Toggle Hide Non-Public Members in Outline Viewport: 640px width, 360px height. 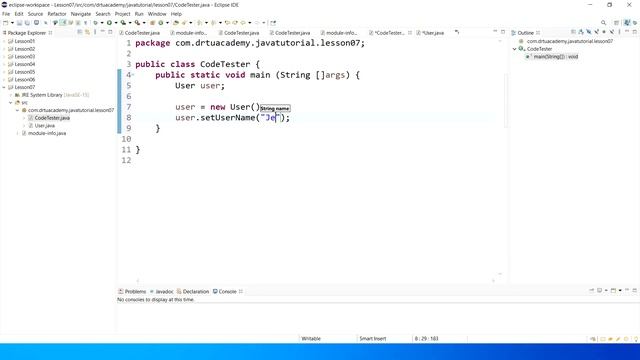pyautogui.click(x=604, y=32)
